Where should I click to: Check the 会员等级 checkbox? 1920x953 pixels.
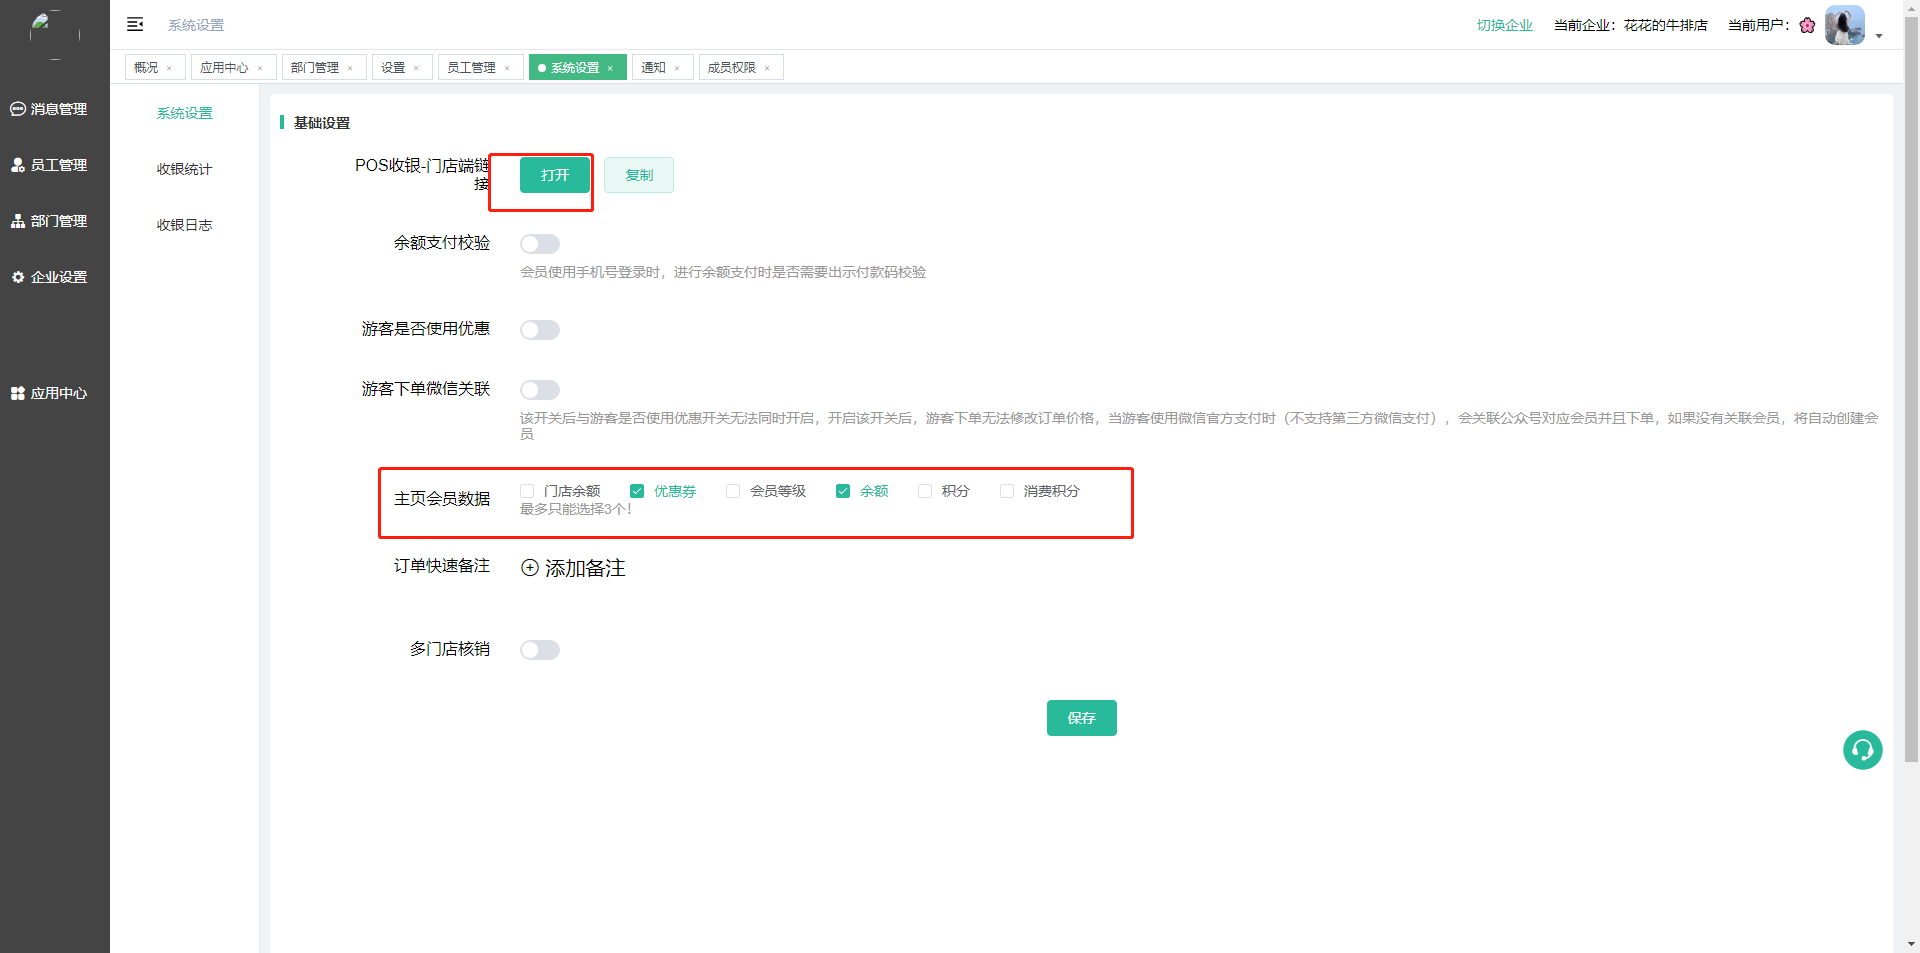pyautogui.click(x=733, y=491)
